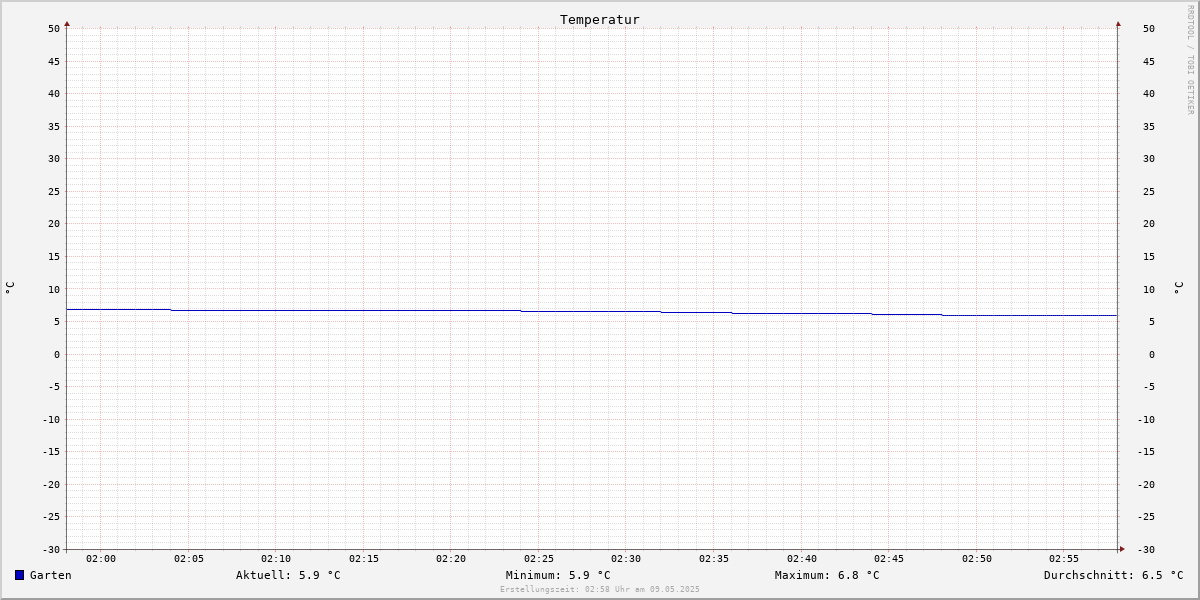Select the Minimum: 5.9 °C value
Viewport: 1200px width, 600px height.
pyautogui.click(x=558, y=575)
